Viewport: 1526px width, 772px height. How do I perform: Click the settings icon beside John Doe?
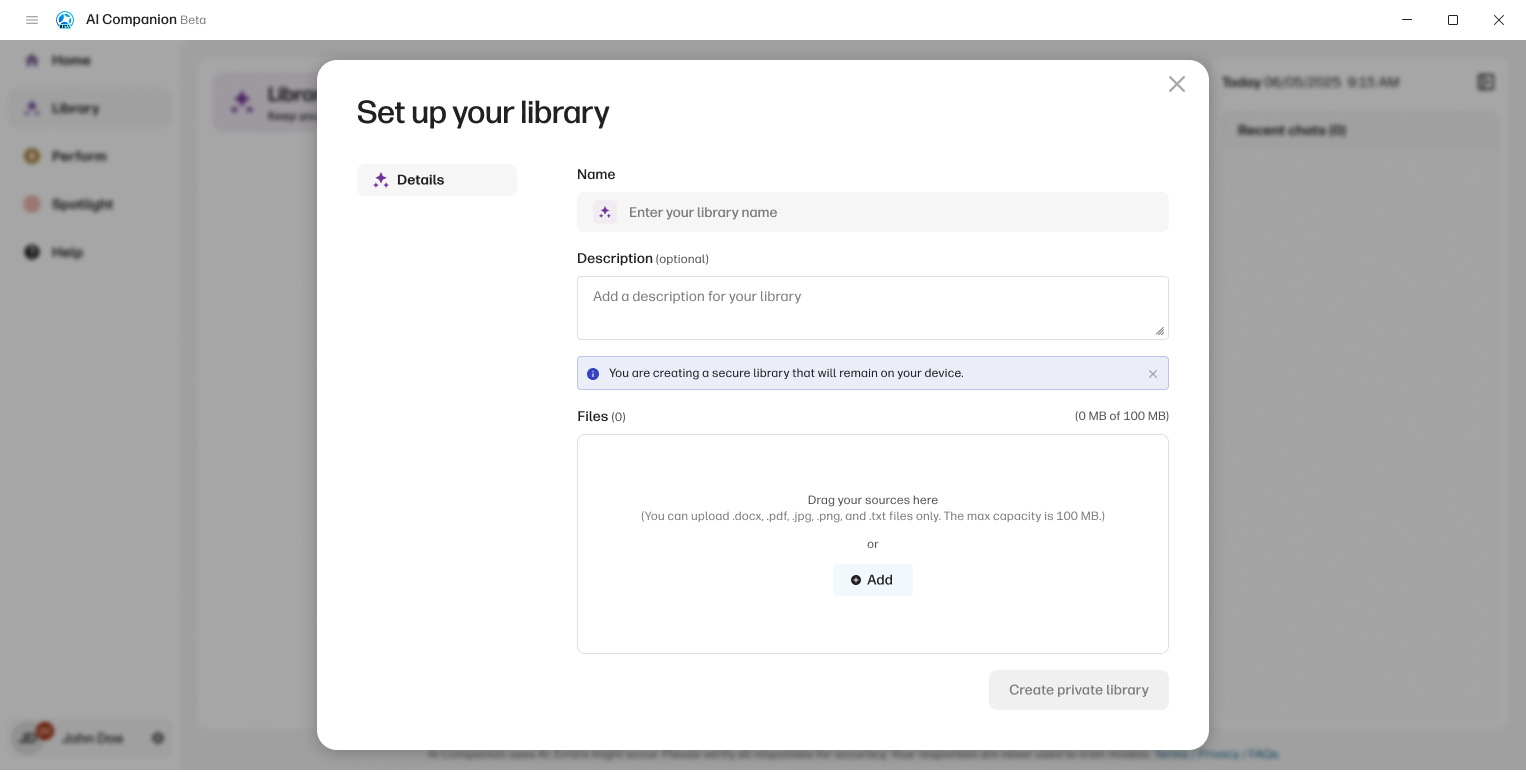[158, 738]
